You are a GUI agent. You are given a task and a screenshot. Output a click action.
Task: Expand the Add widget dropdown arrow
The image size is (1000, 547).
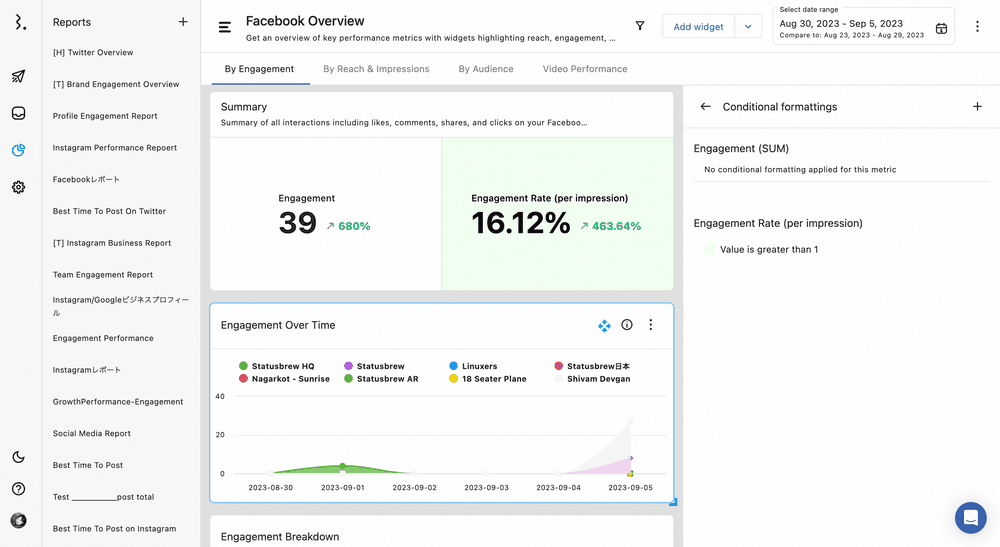tap(748, 27)
